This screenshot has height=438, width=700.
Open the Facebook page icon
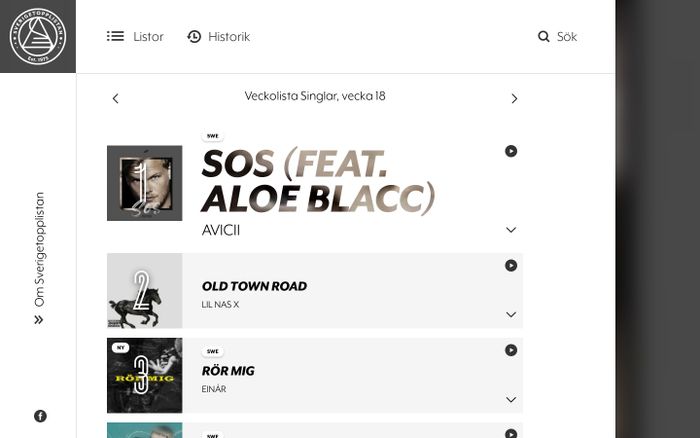coord(40,416)
